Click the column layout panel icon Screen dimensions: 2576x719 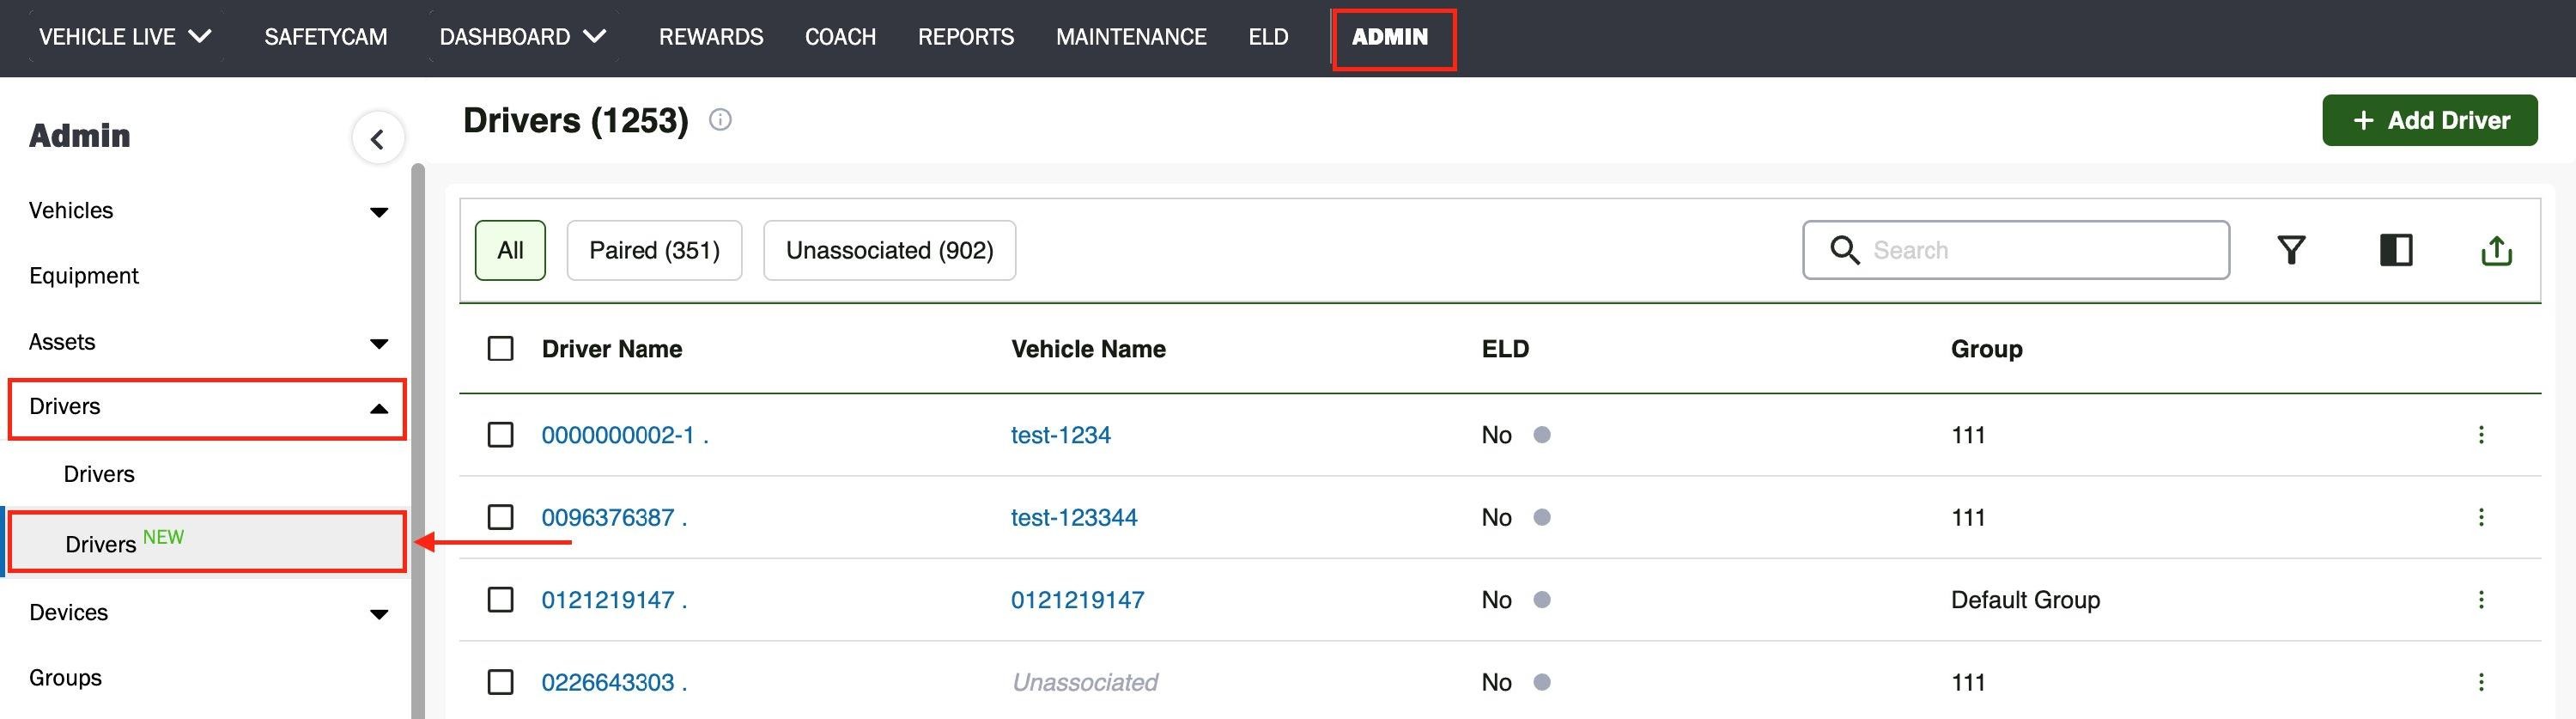tap(2396, 250)
